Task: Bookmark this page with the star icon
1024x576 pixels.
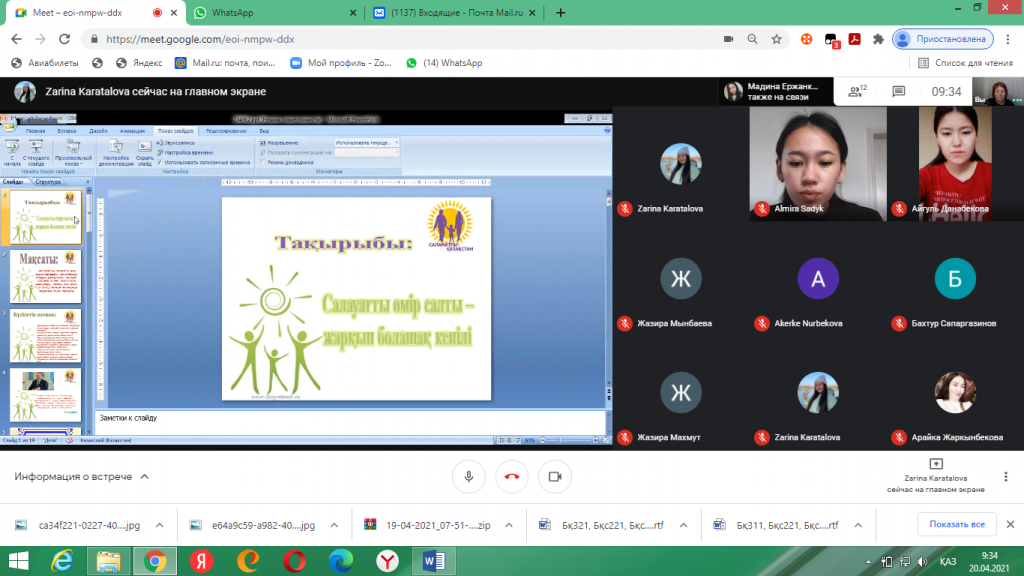Action: pyautogui.click(x=776, y=39)
